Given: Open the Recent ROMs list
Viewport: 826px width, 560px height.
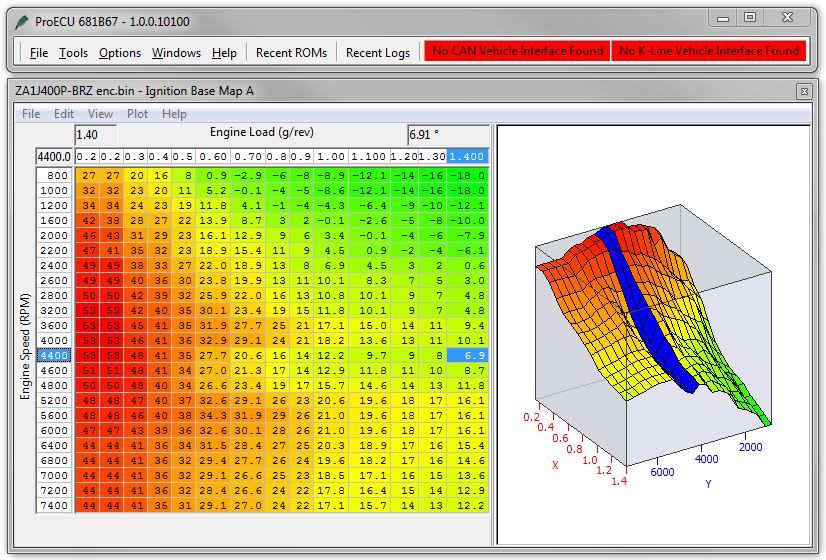Looking at the screenshot, I should pyautogui.click(x=291, y=52).
